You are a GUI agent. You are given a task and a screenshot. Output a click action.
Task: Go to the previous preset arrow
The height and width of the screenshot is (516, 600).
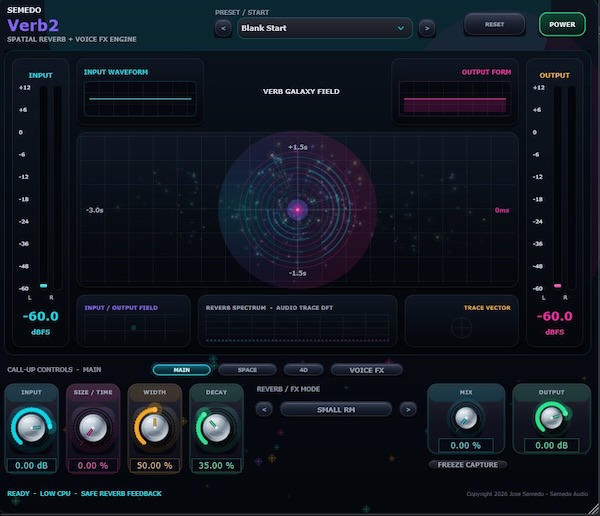[x=223, y=28]
